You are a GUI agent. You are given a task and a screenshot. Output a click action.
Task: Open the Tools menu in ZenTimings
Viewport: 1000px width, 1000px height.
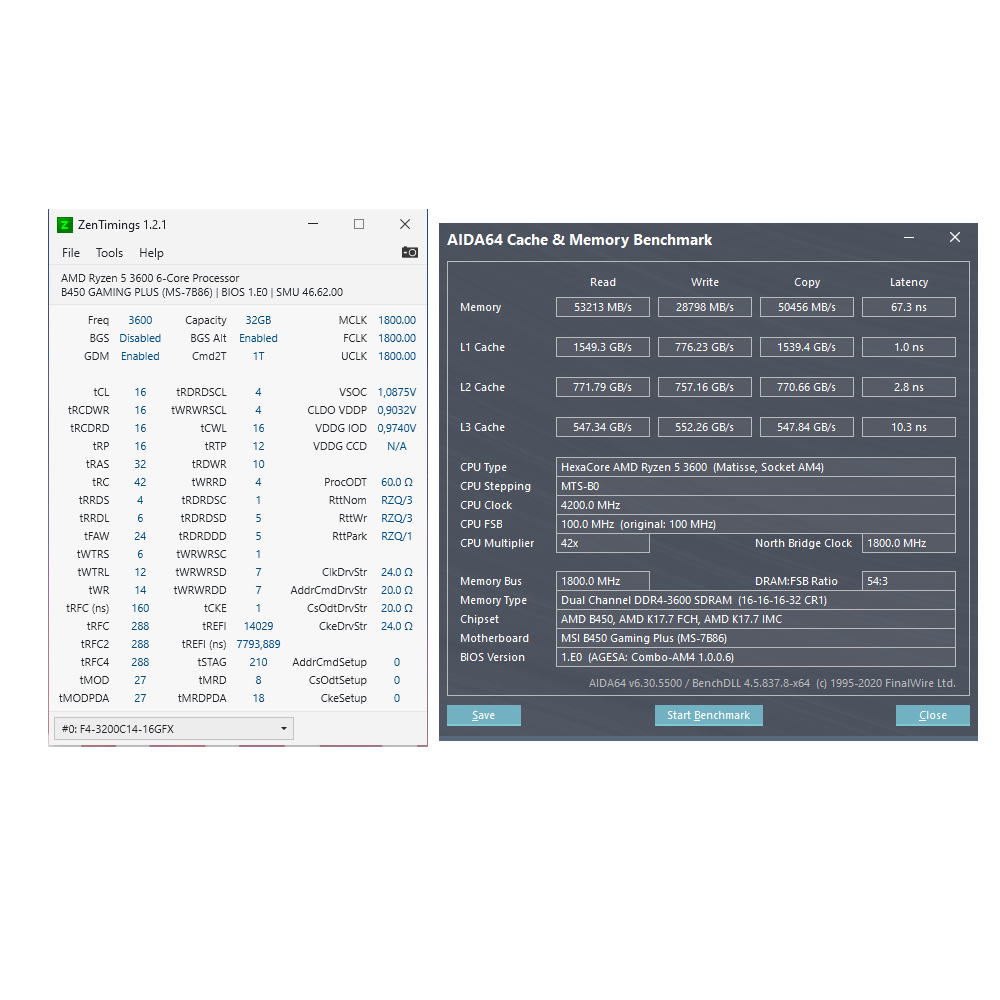[109, 253]
